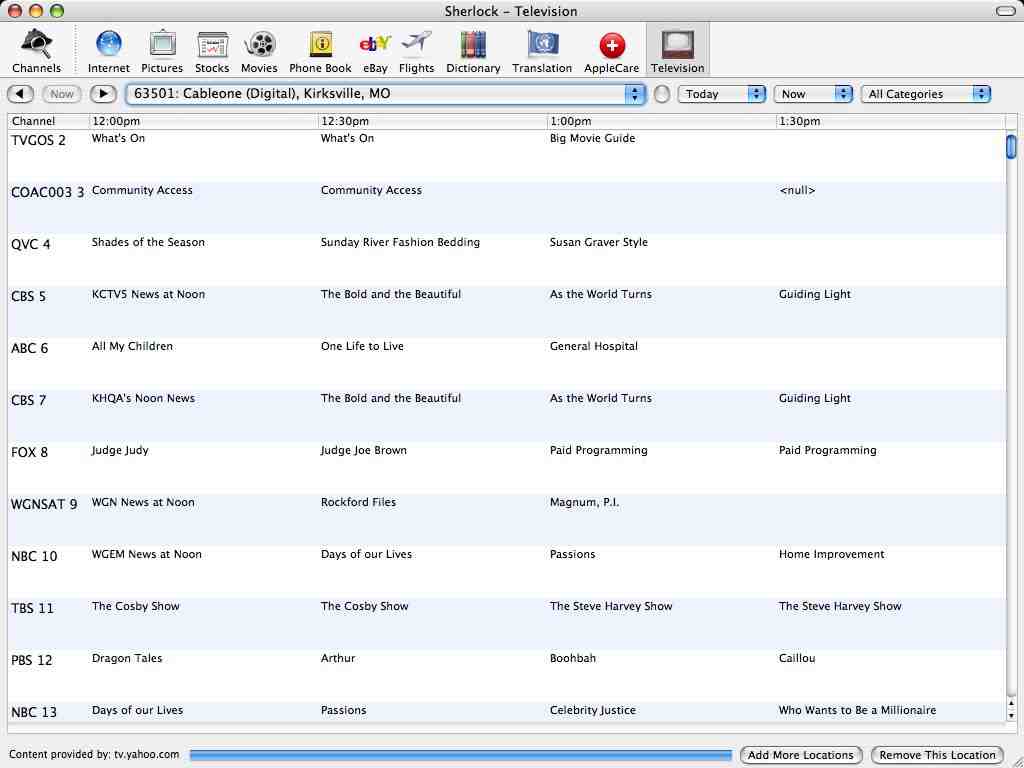Click the vertical scrollbar thumb
This screenshot has width=1024, height=768.
(x=1011, y=146)
